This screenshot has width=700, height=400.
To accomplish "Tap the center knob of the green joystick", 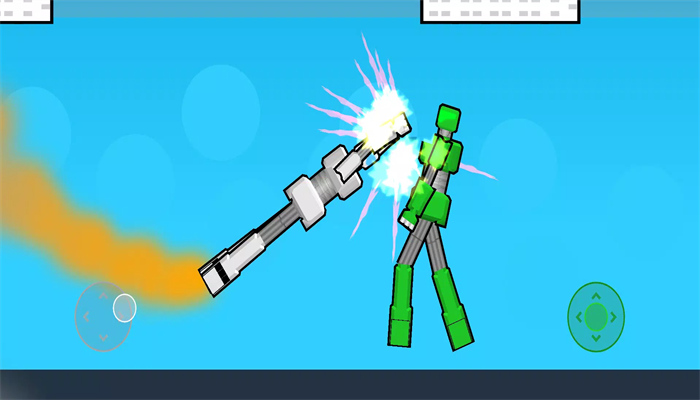I will pos(596,317).
